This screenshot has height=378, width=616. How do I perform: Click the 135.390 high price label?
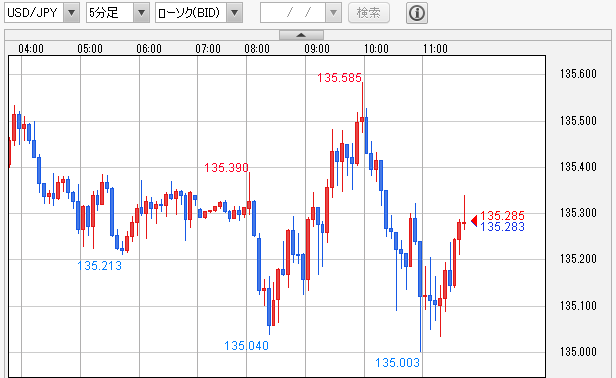tap(226, 168)
